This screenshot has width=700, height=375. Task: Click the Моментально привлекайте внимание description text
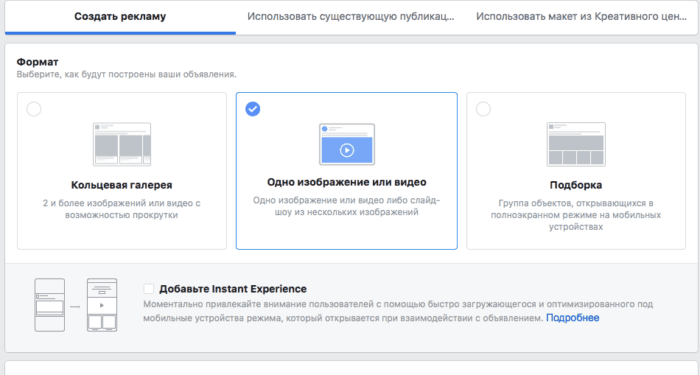(x=398, y=311)
